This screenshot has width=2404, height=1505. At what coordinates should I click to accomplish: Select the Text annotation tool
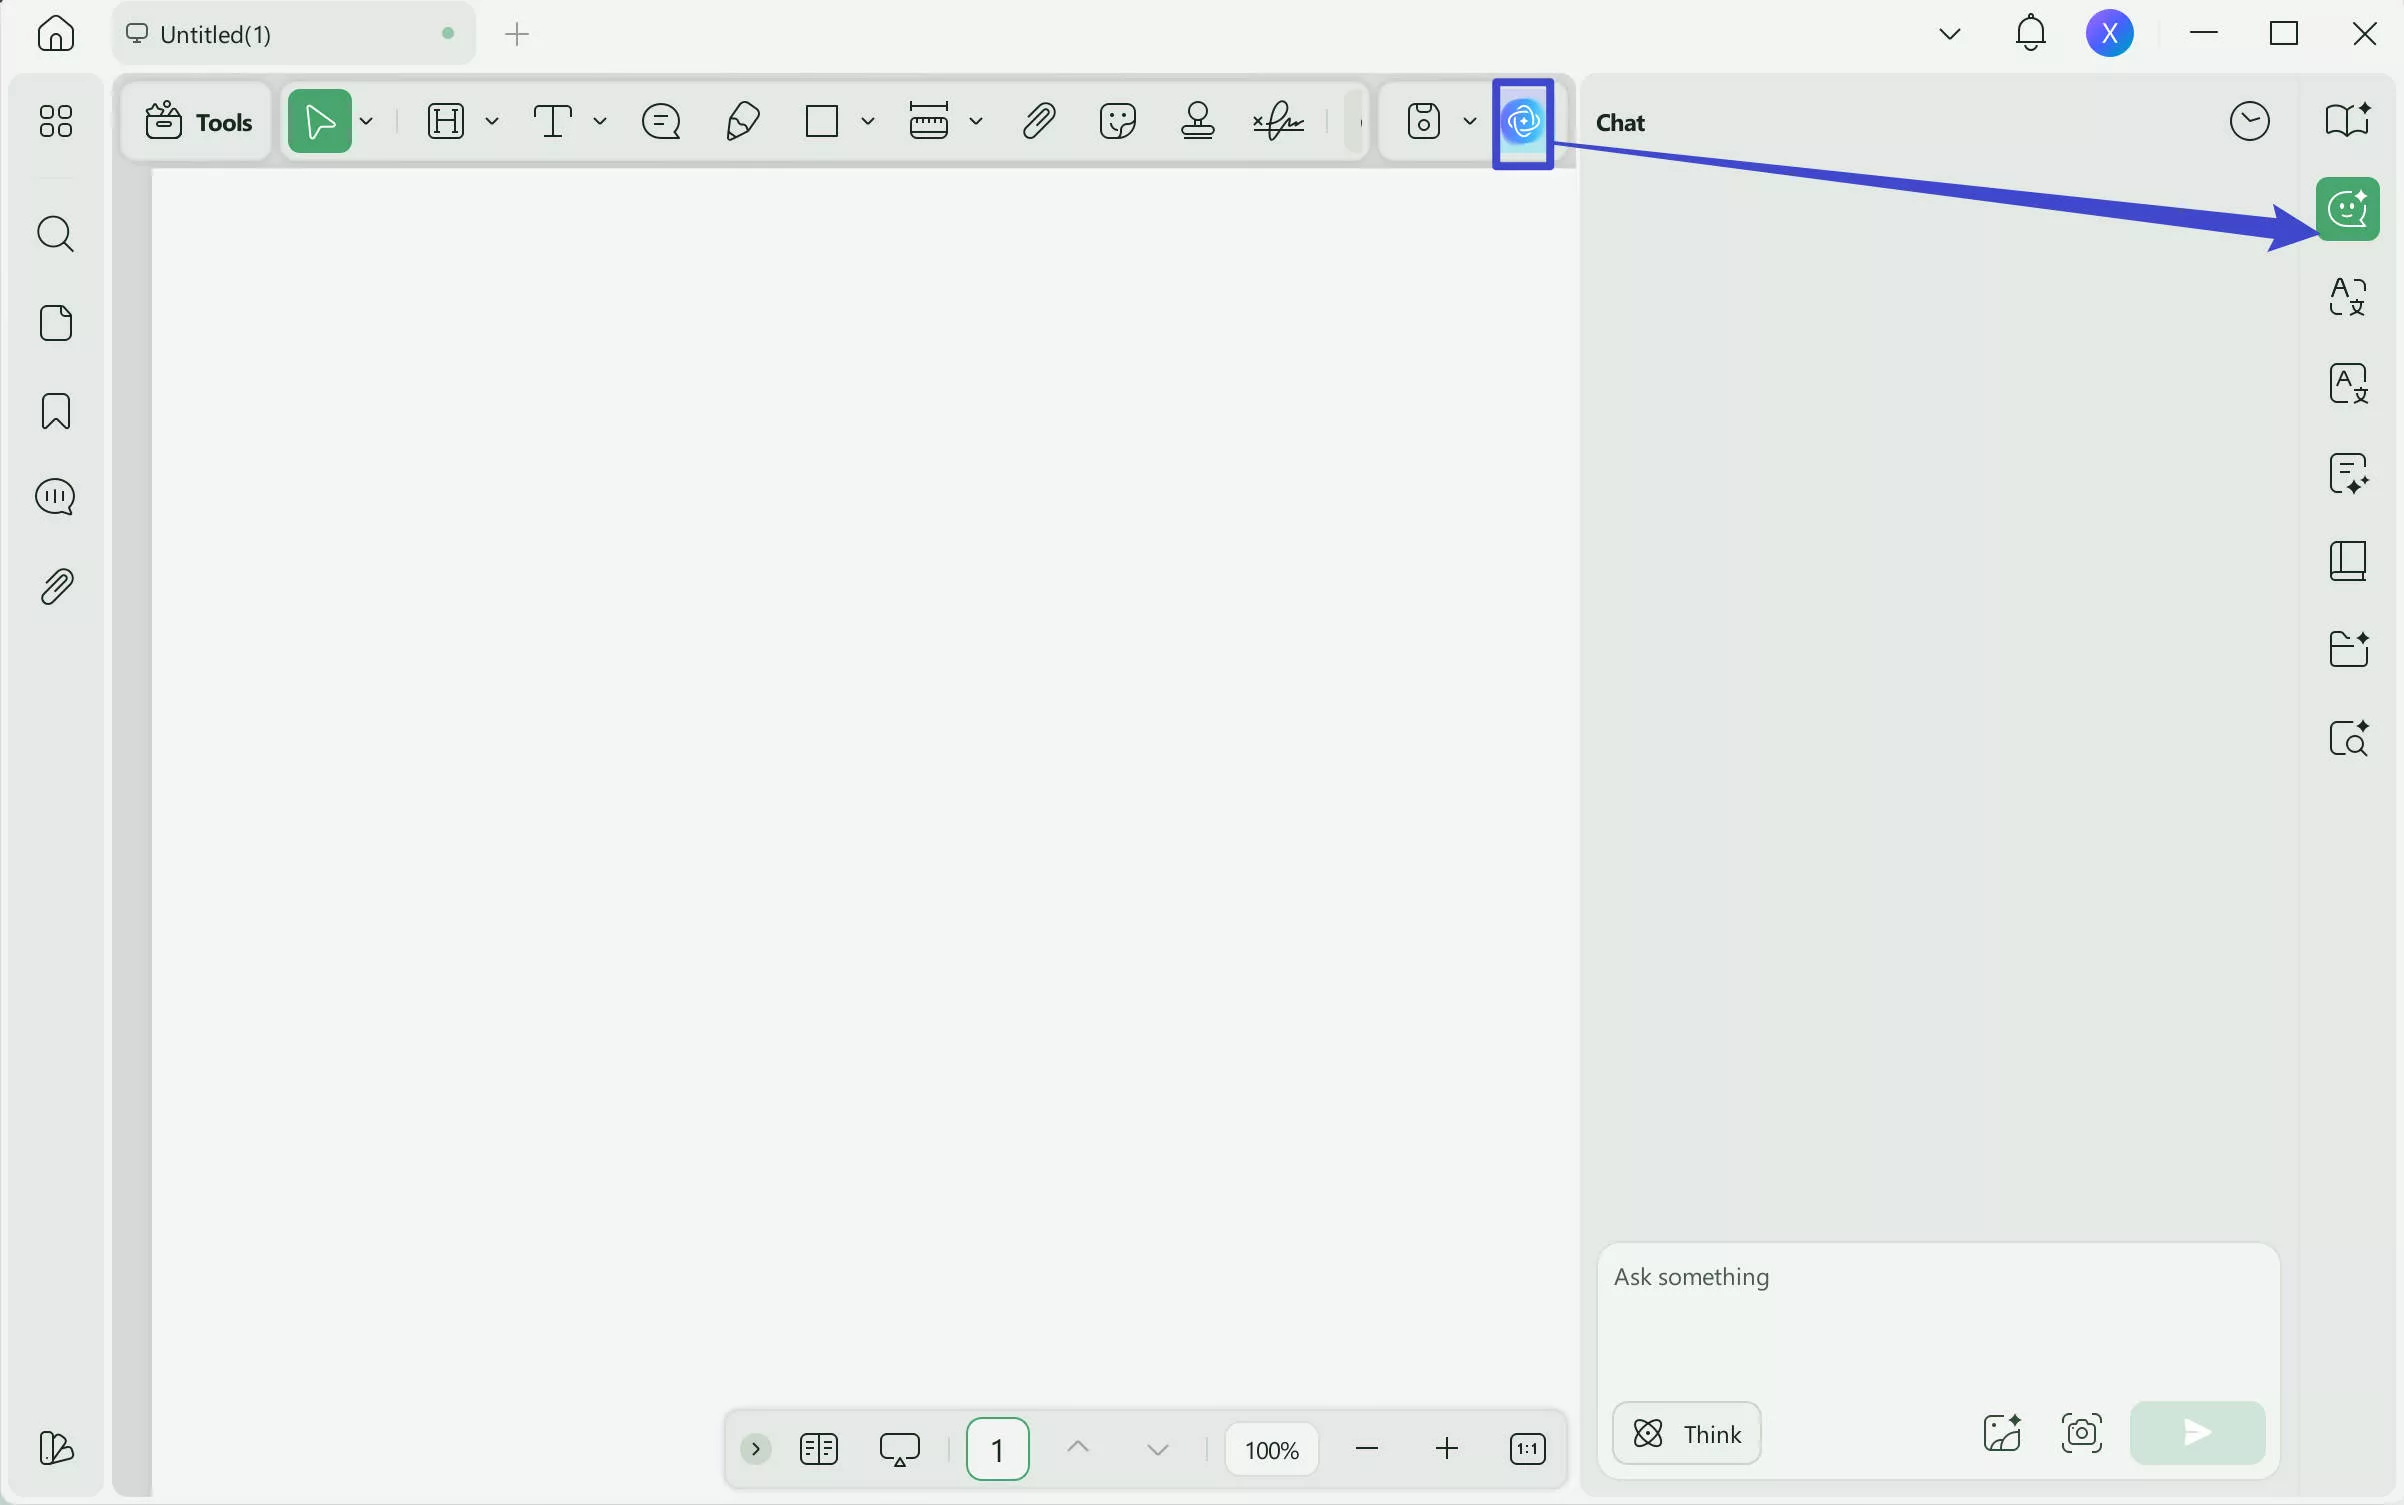[x=553, y=121]
